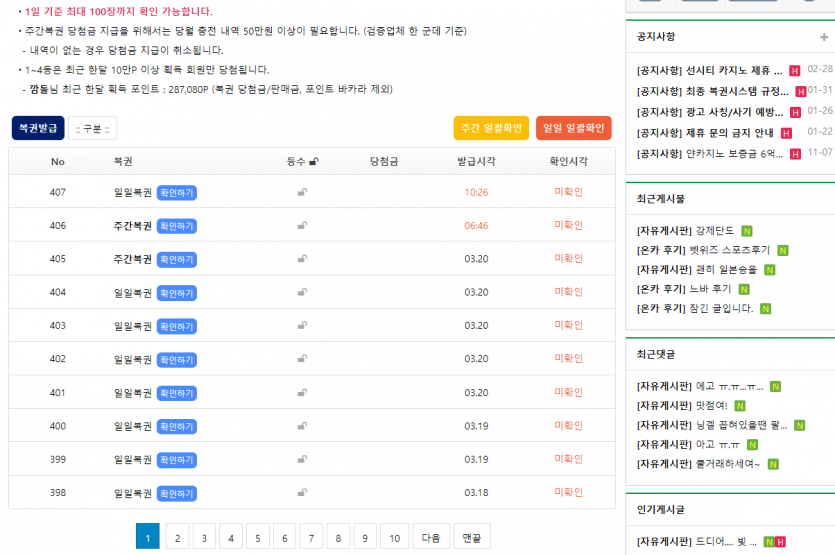Screen dimensions: 835x555
Task: Click the lock icon in the 등수 column header
Action: pos(314,161)
